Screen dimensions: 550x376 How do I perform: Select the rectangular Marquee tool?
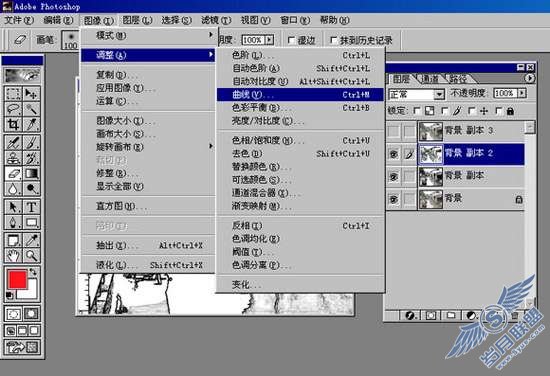point(13,94)
